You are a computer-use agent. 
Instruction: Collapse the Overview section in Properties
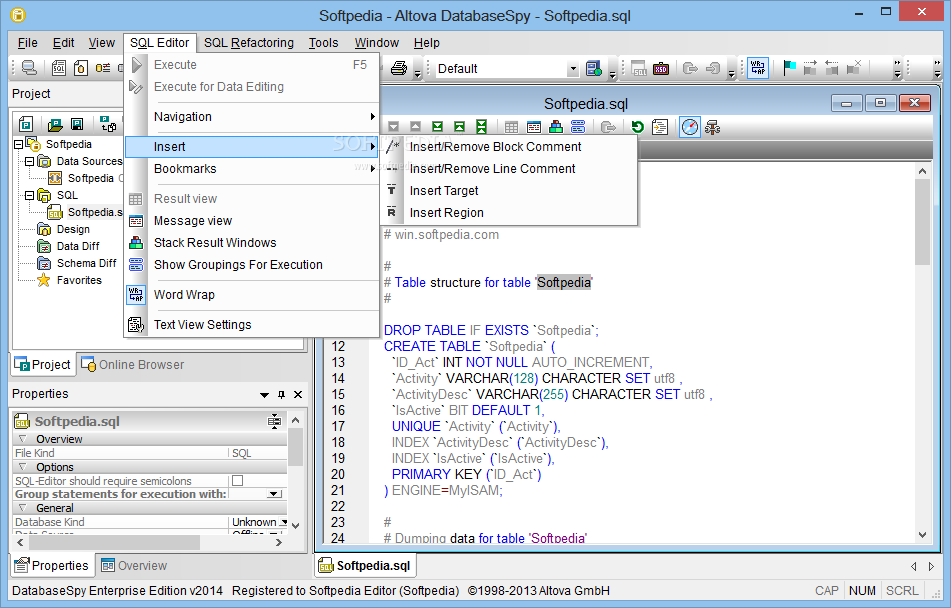point(22,439)
